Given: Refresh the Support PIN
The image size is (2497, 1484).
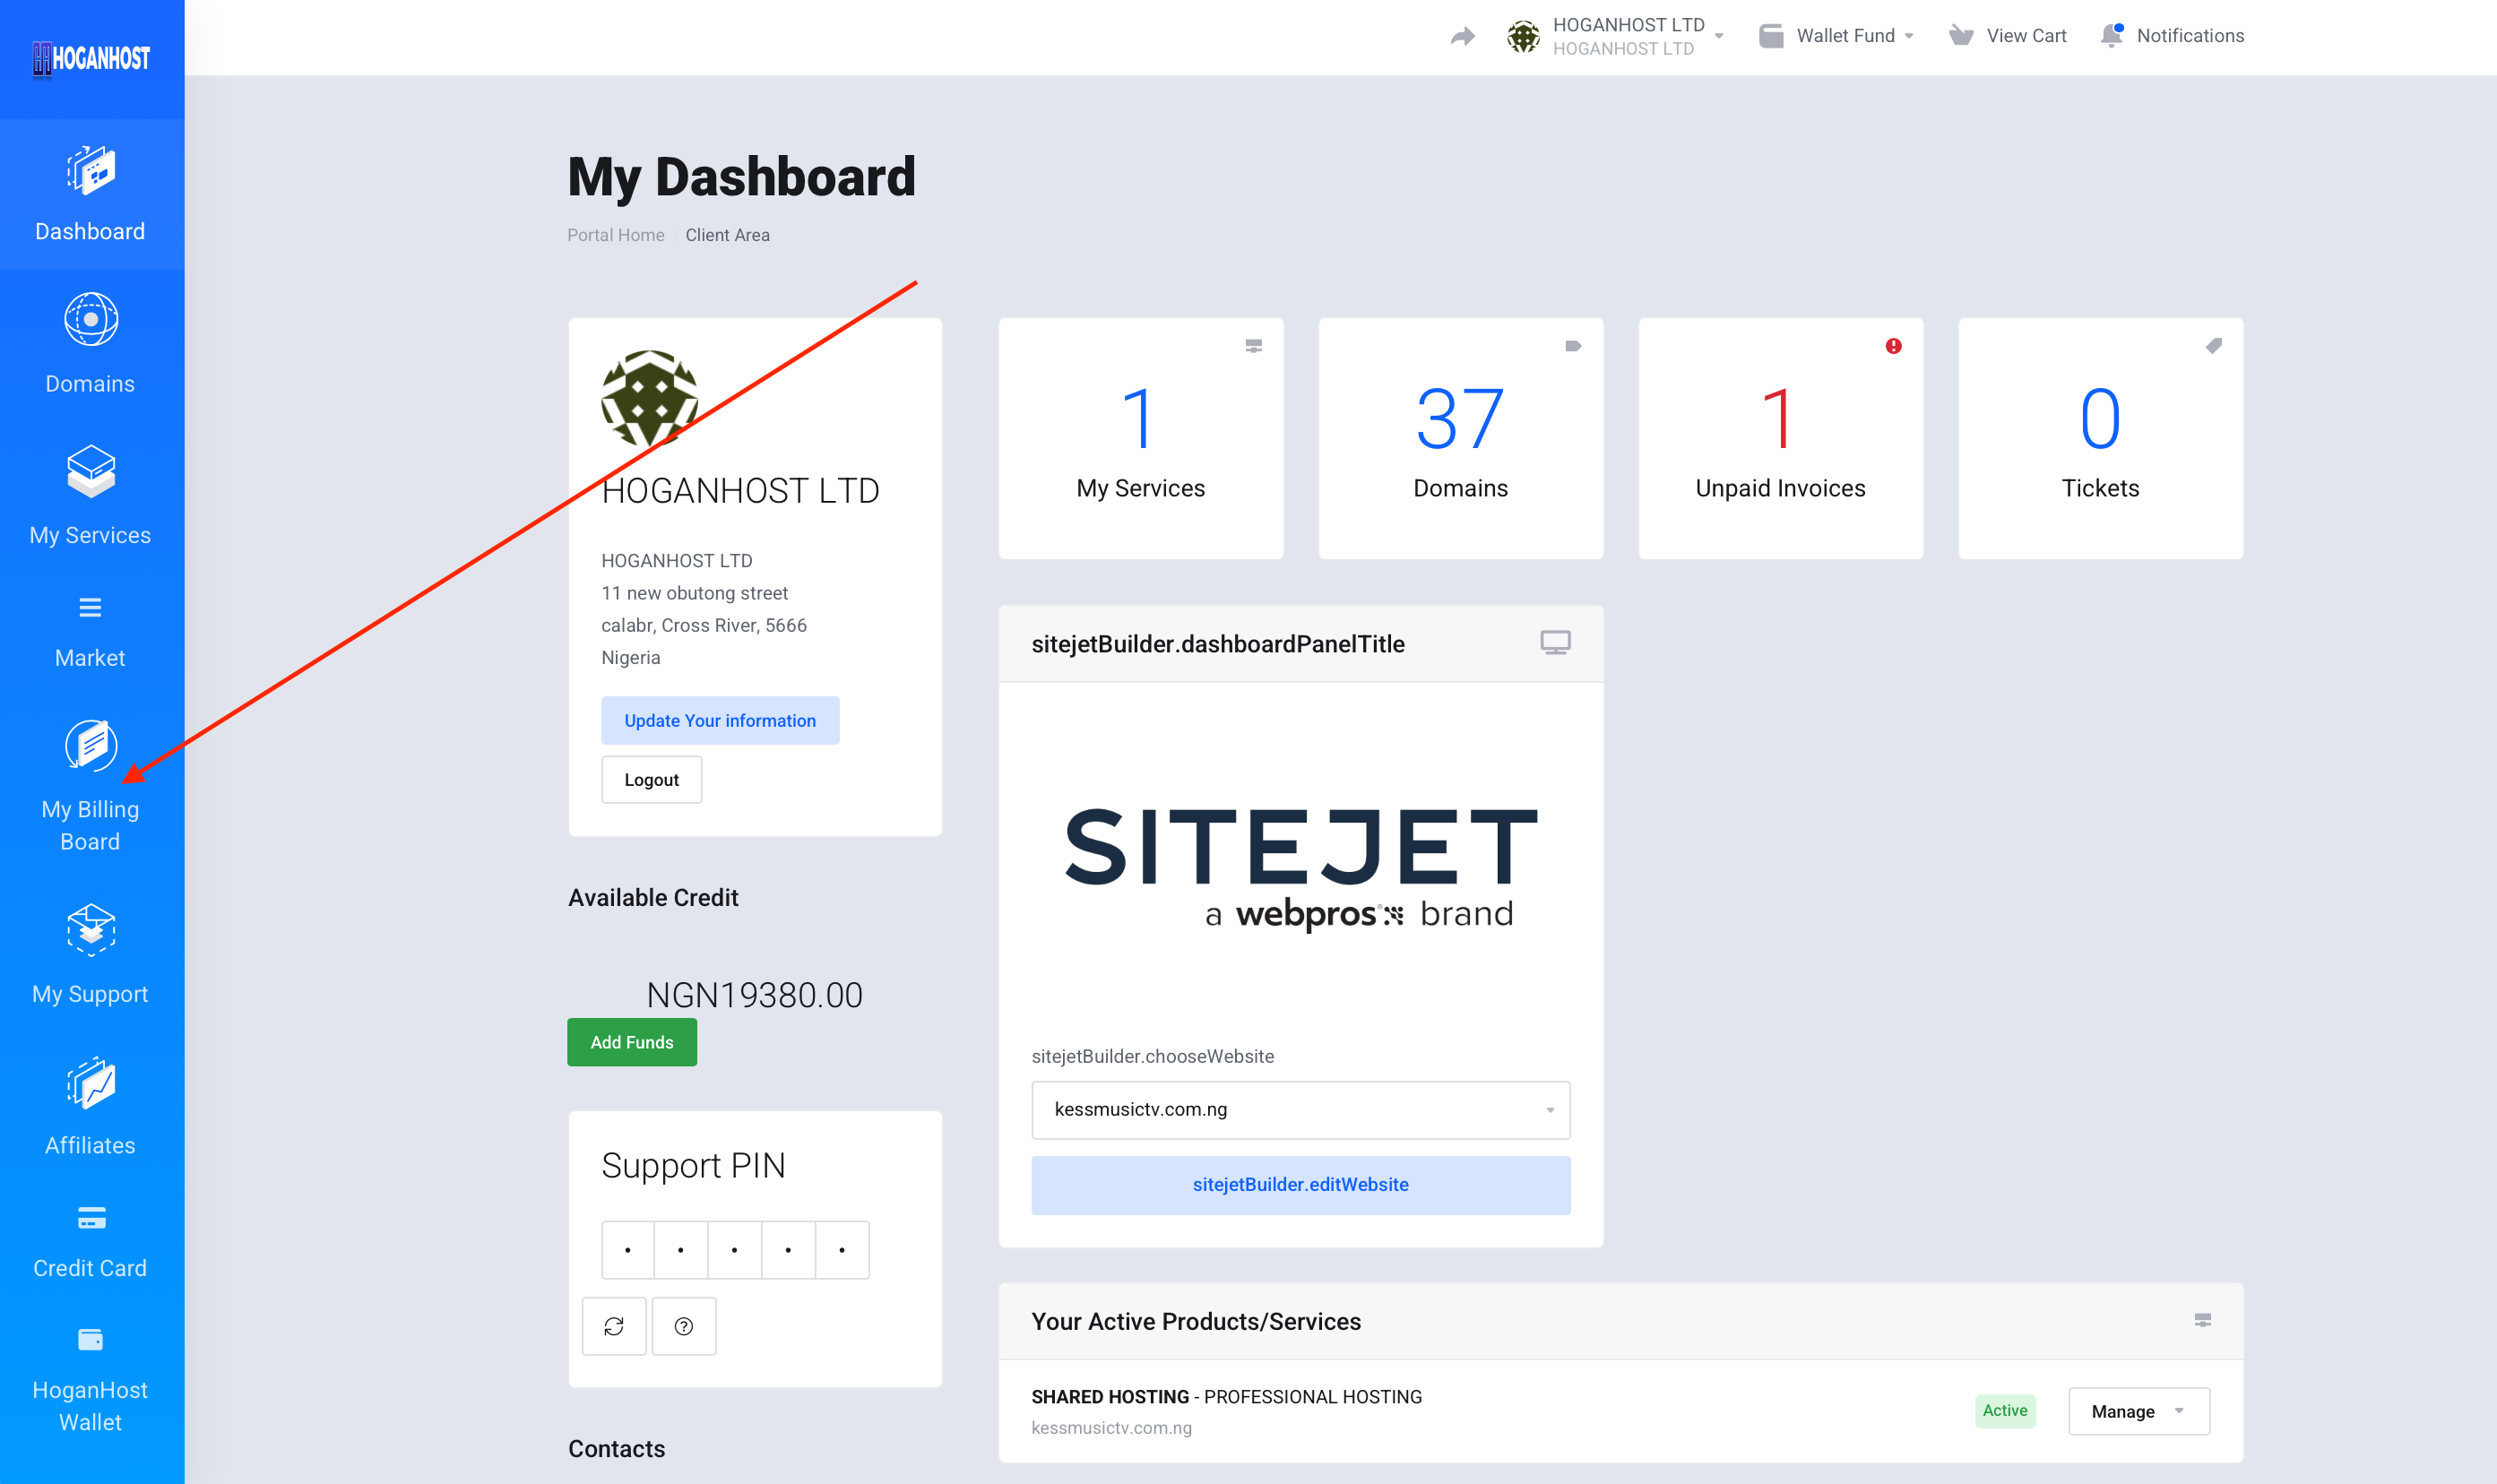Looking at the screenshot, I should point(614,1326).
